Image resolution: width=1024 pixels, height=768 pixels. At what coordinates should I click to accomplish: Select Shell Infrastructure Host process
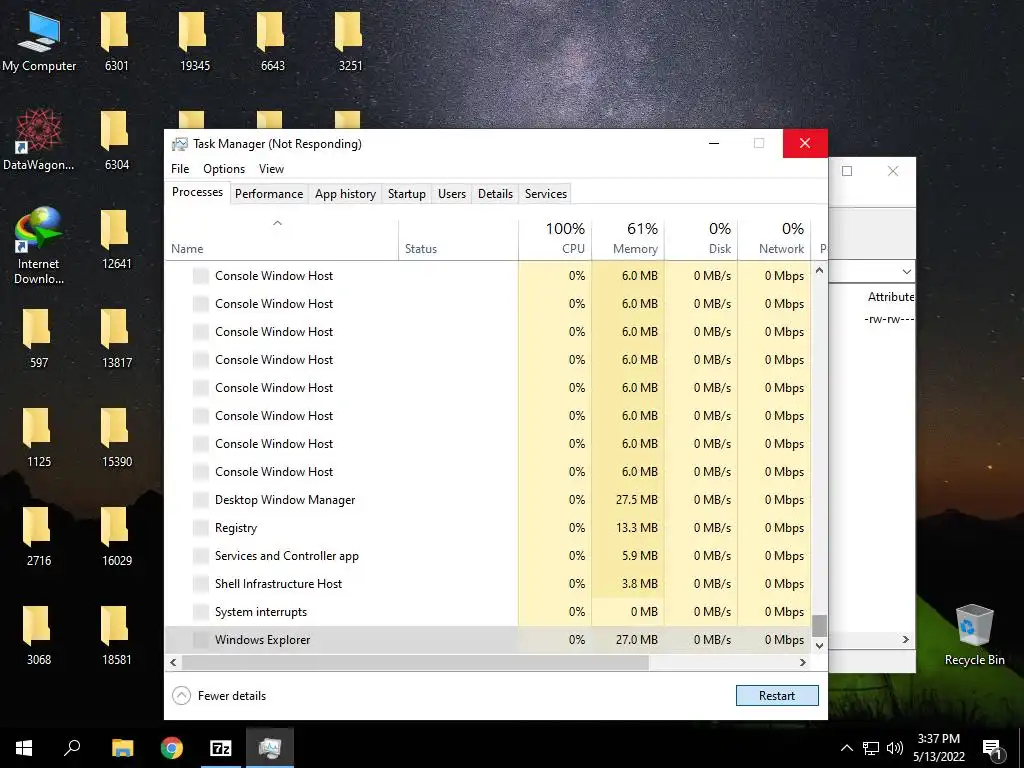pos(488,584)
